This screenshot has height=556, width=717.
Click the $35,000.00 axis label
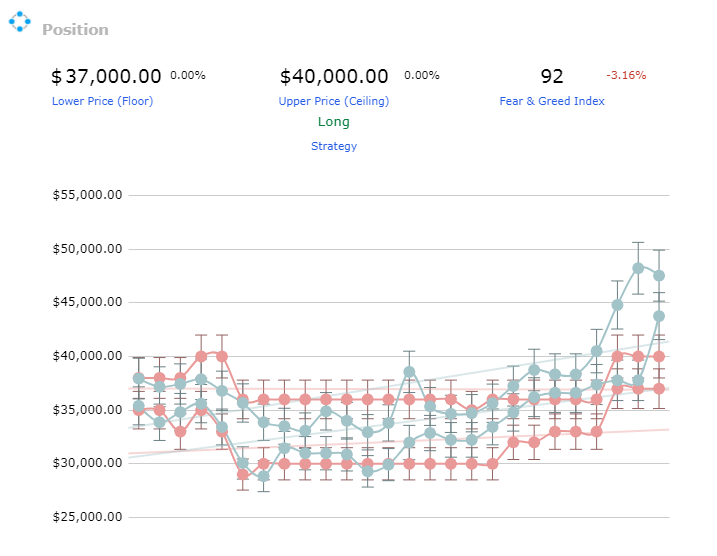(x=87, y=410)
